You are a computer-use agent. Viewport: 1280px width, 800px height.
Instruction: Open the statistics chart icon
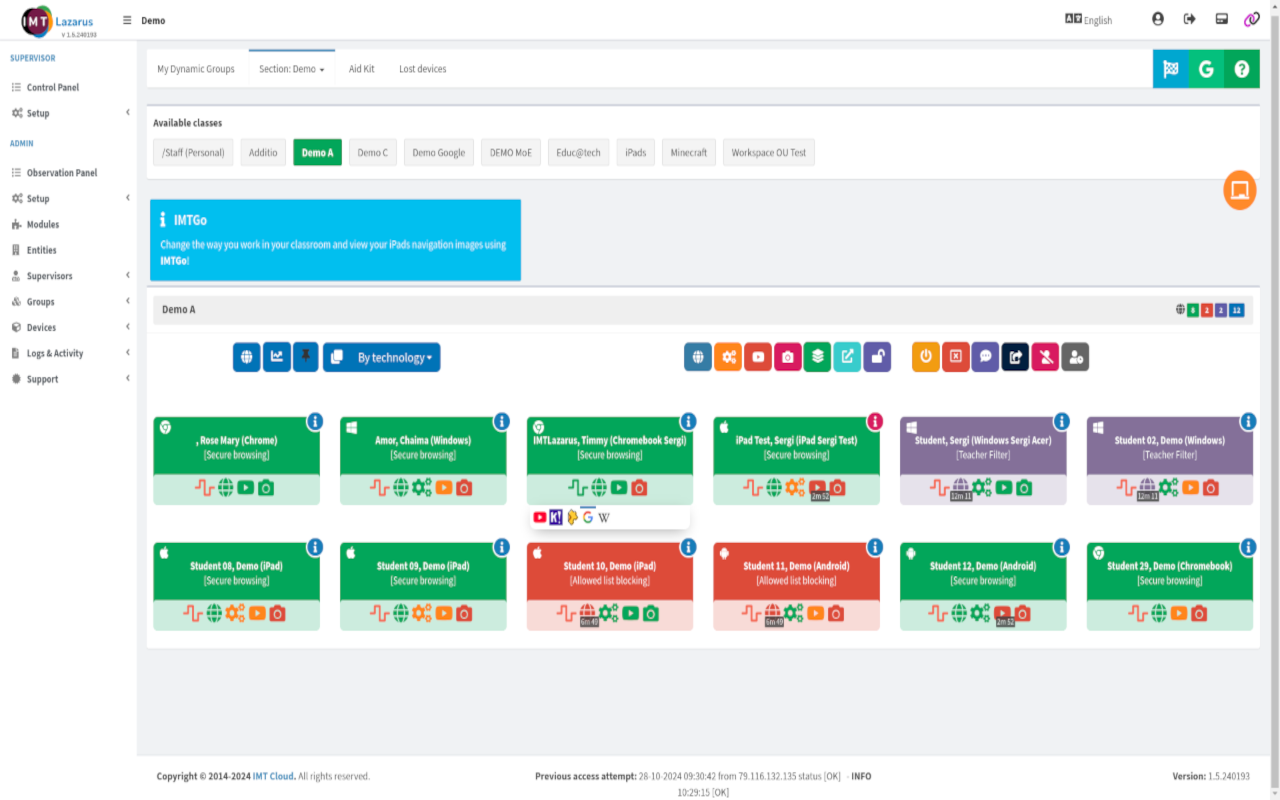coord(276,356)
